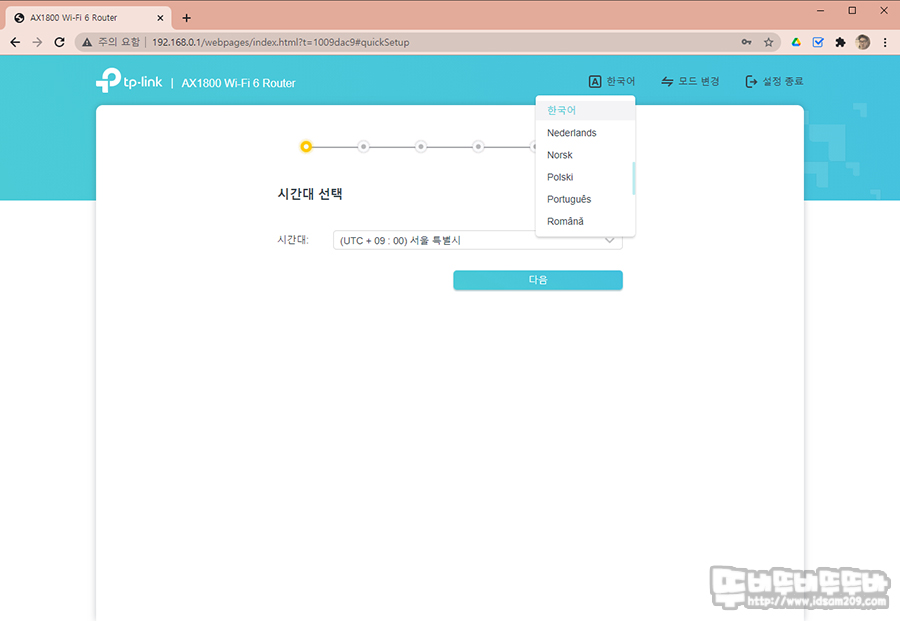Screen dimensions: 900x621
Task: Choose Română in the language list
Action: pos(585,221)
